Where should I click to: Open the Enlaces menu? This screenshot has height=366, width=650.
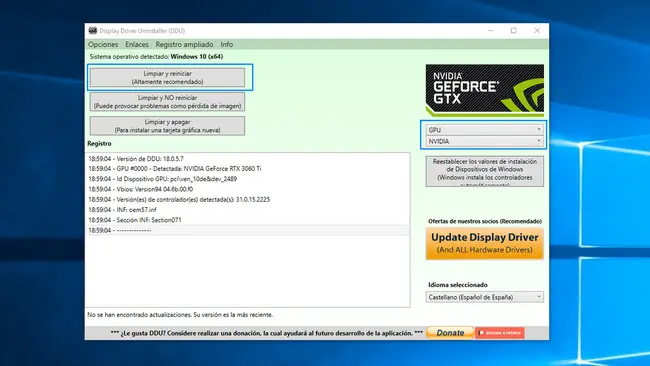tap(137, 44)
